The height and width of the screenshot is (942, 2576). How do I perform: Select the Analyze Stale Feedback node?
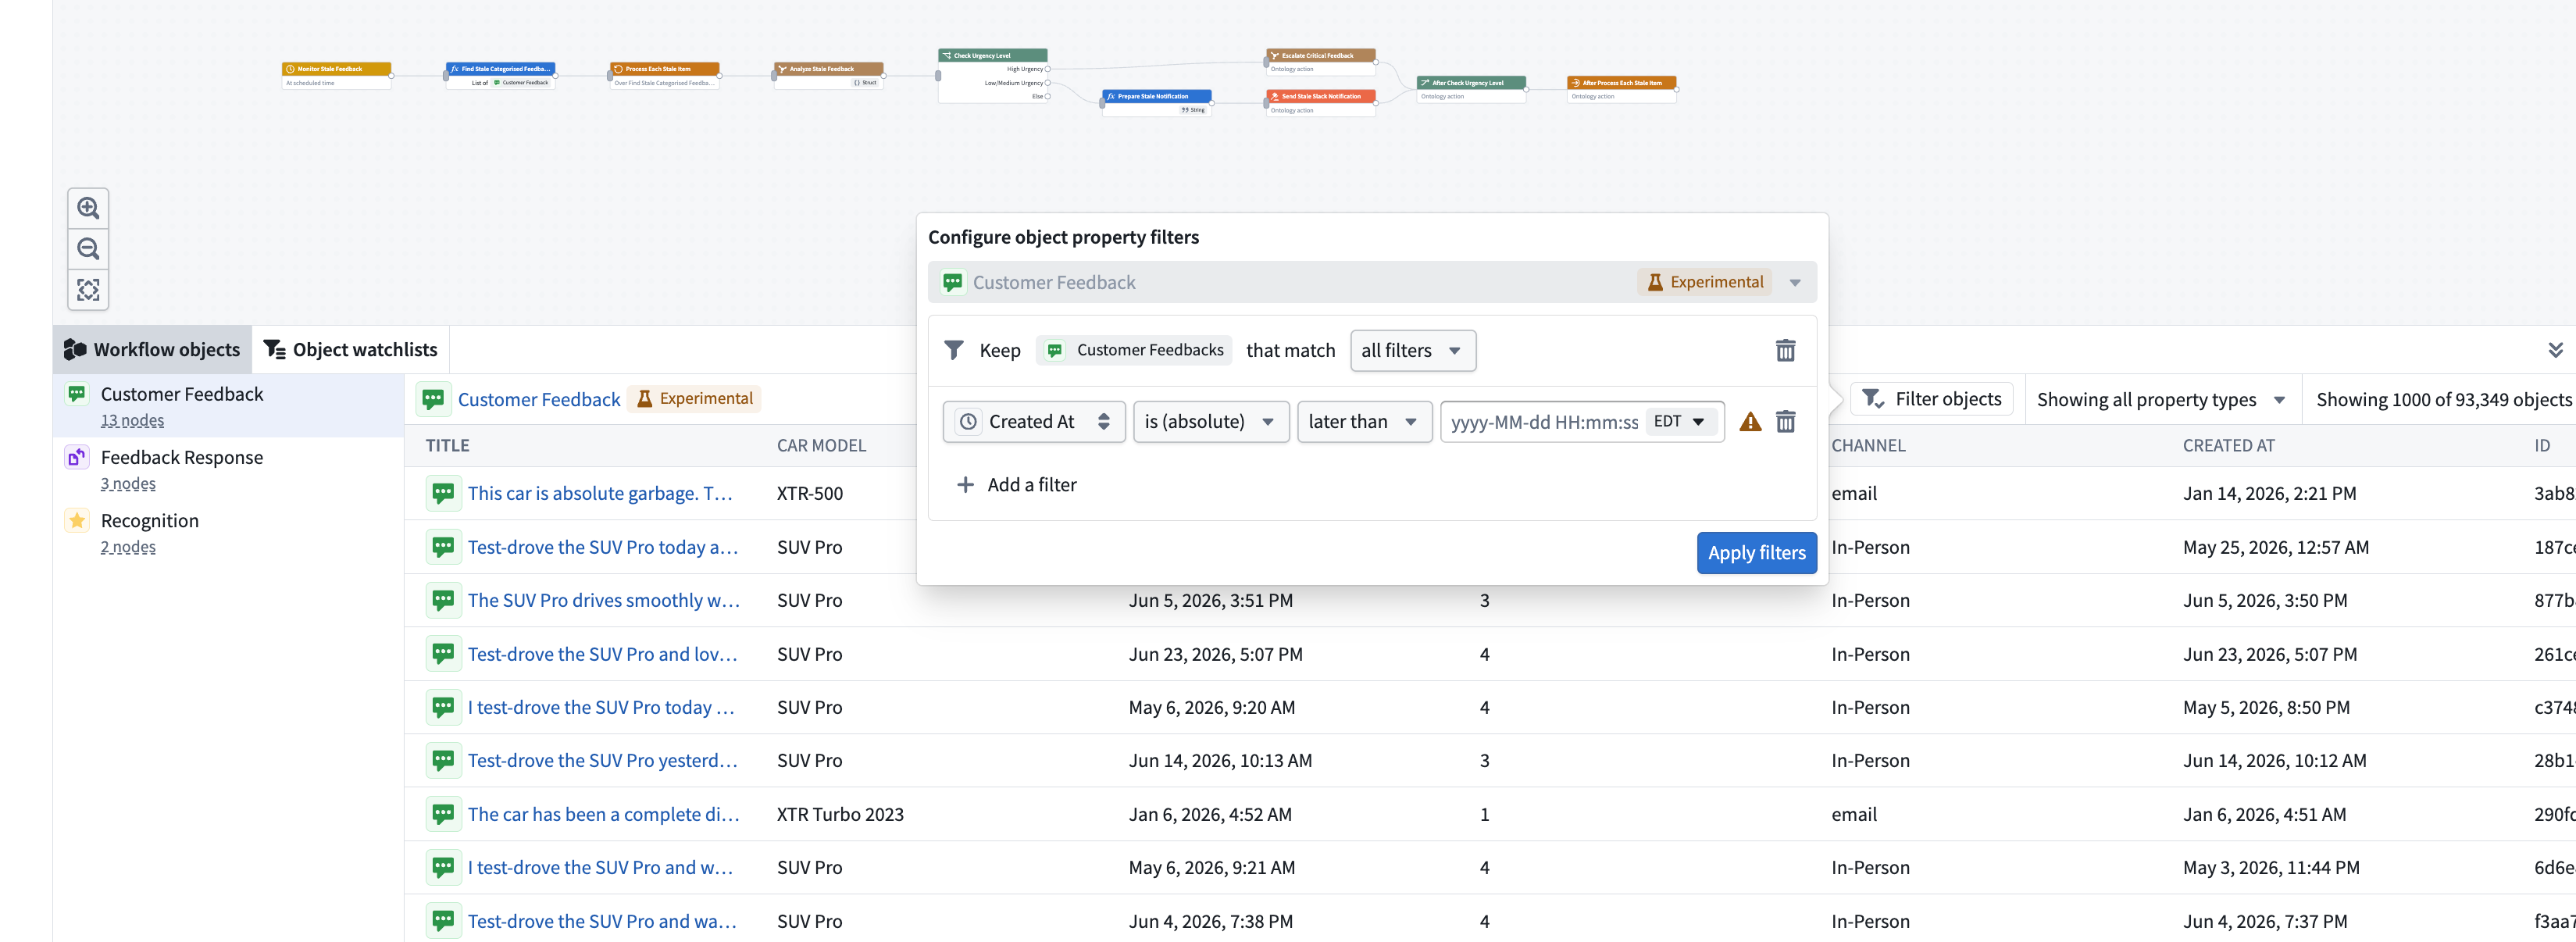tap(828, 75)
